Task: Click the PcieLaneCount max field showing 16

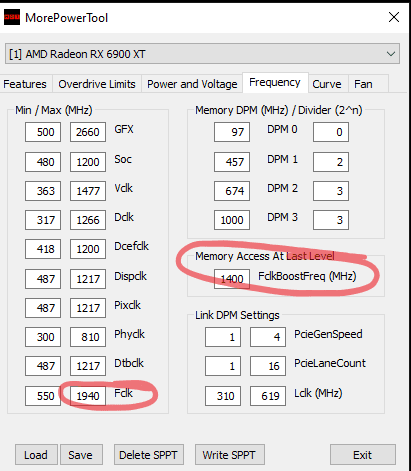Action: (268, 366)
